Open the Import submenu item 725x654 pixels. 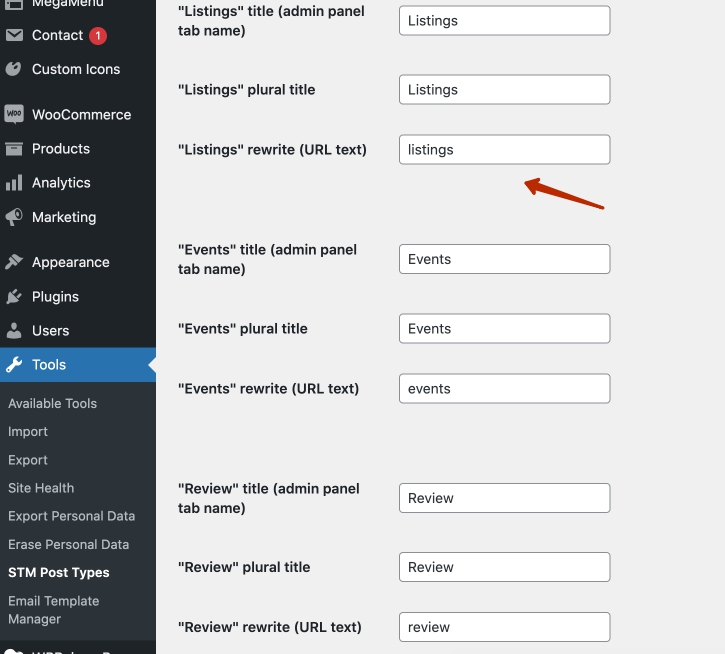(x=28, y=432)
